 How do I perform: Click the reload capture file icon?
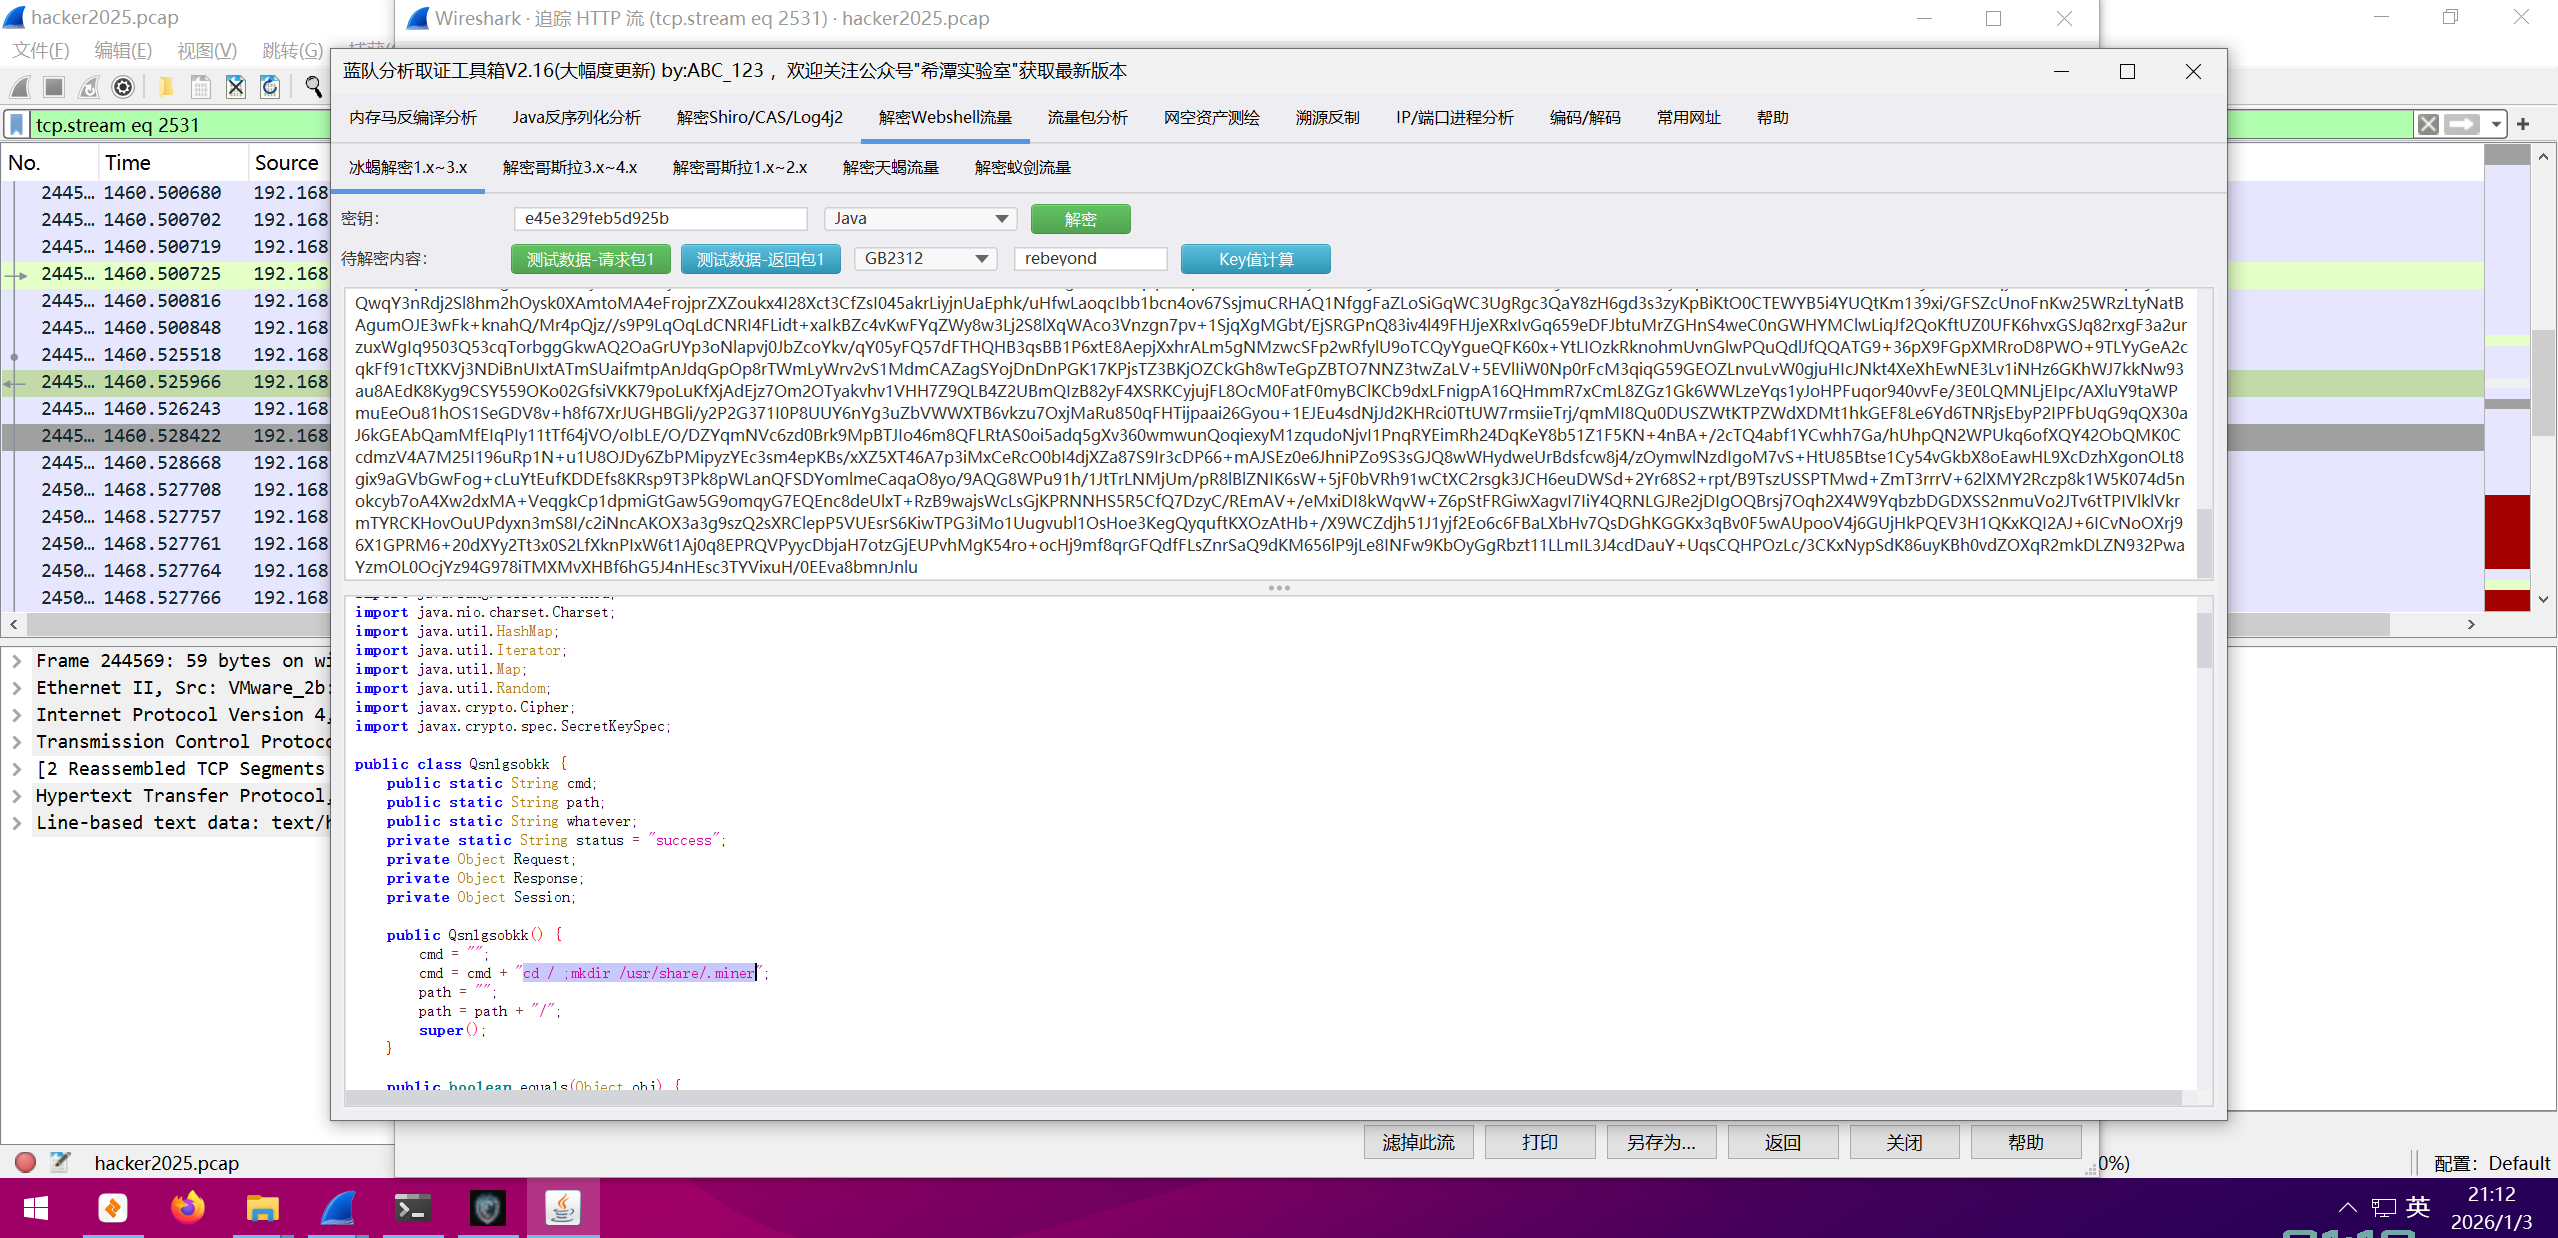coord(270,87)
